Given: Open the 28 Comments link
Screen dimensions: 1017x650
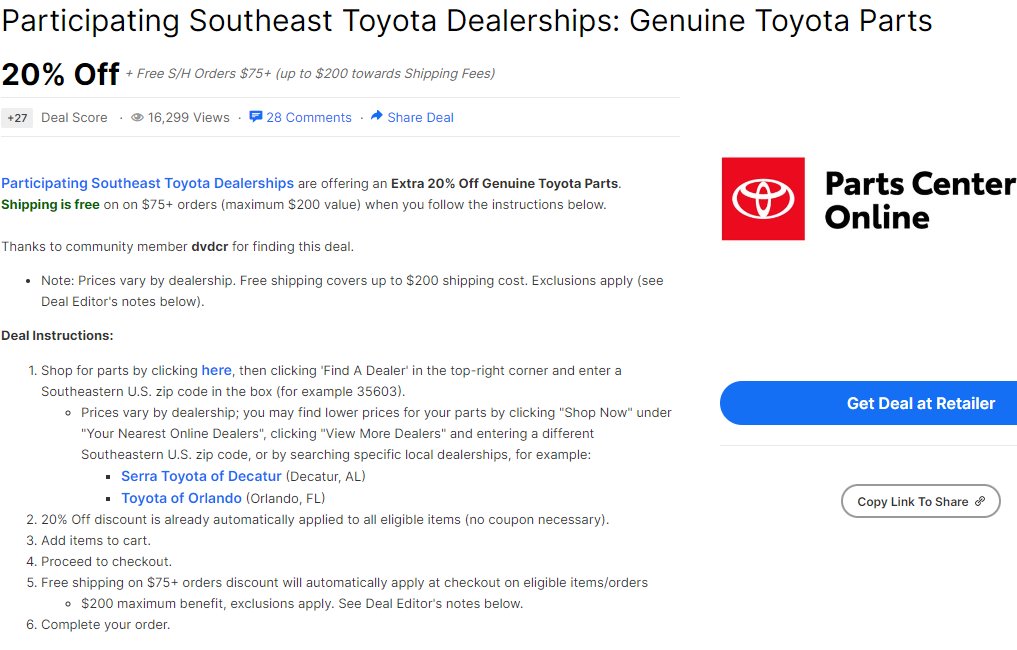Looking at the screenshot, I should 309,117.
